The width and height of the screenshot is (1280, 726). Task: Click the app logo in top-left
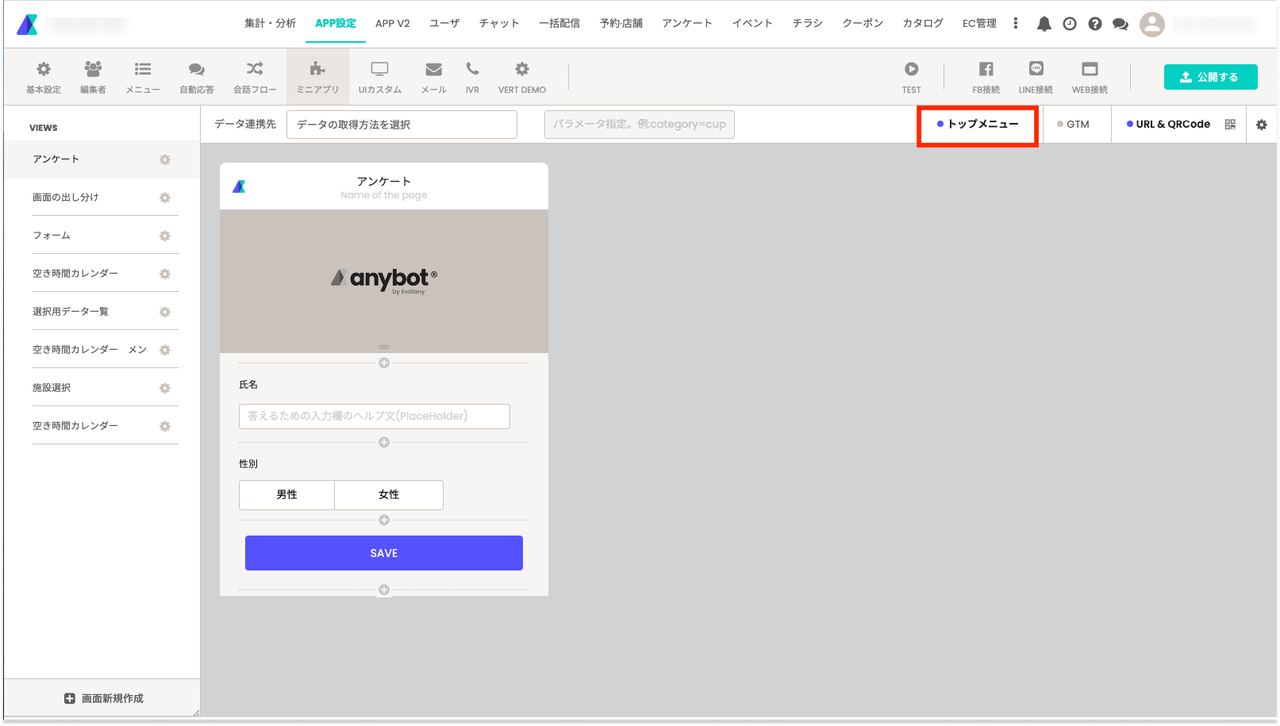point(27,24)
